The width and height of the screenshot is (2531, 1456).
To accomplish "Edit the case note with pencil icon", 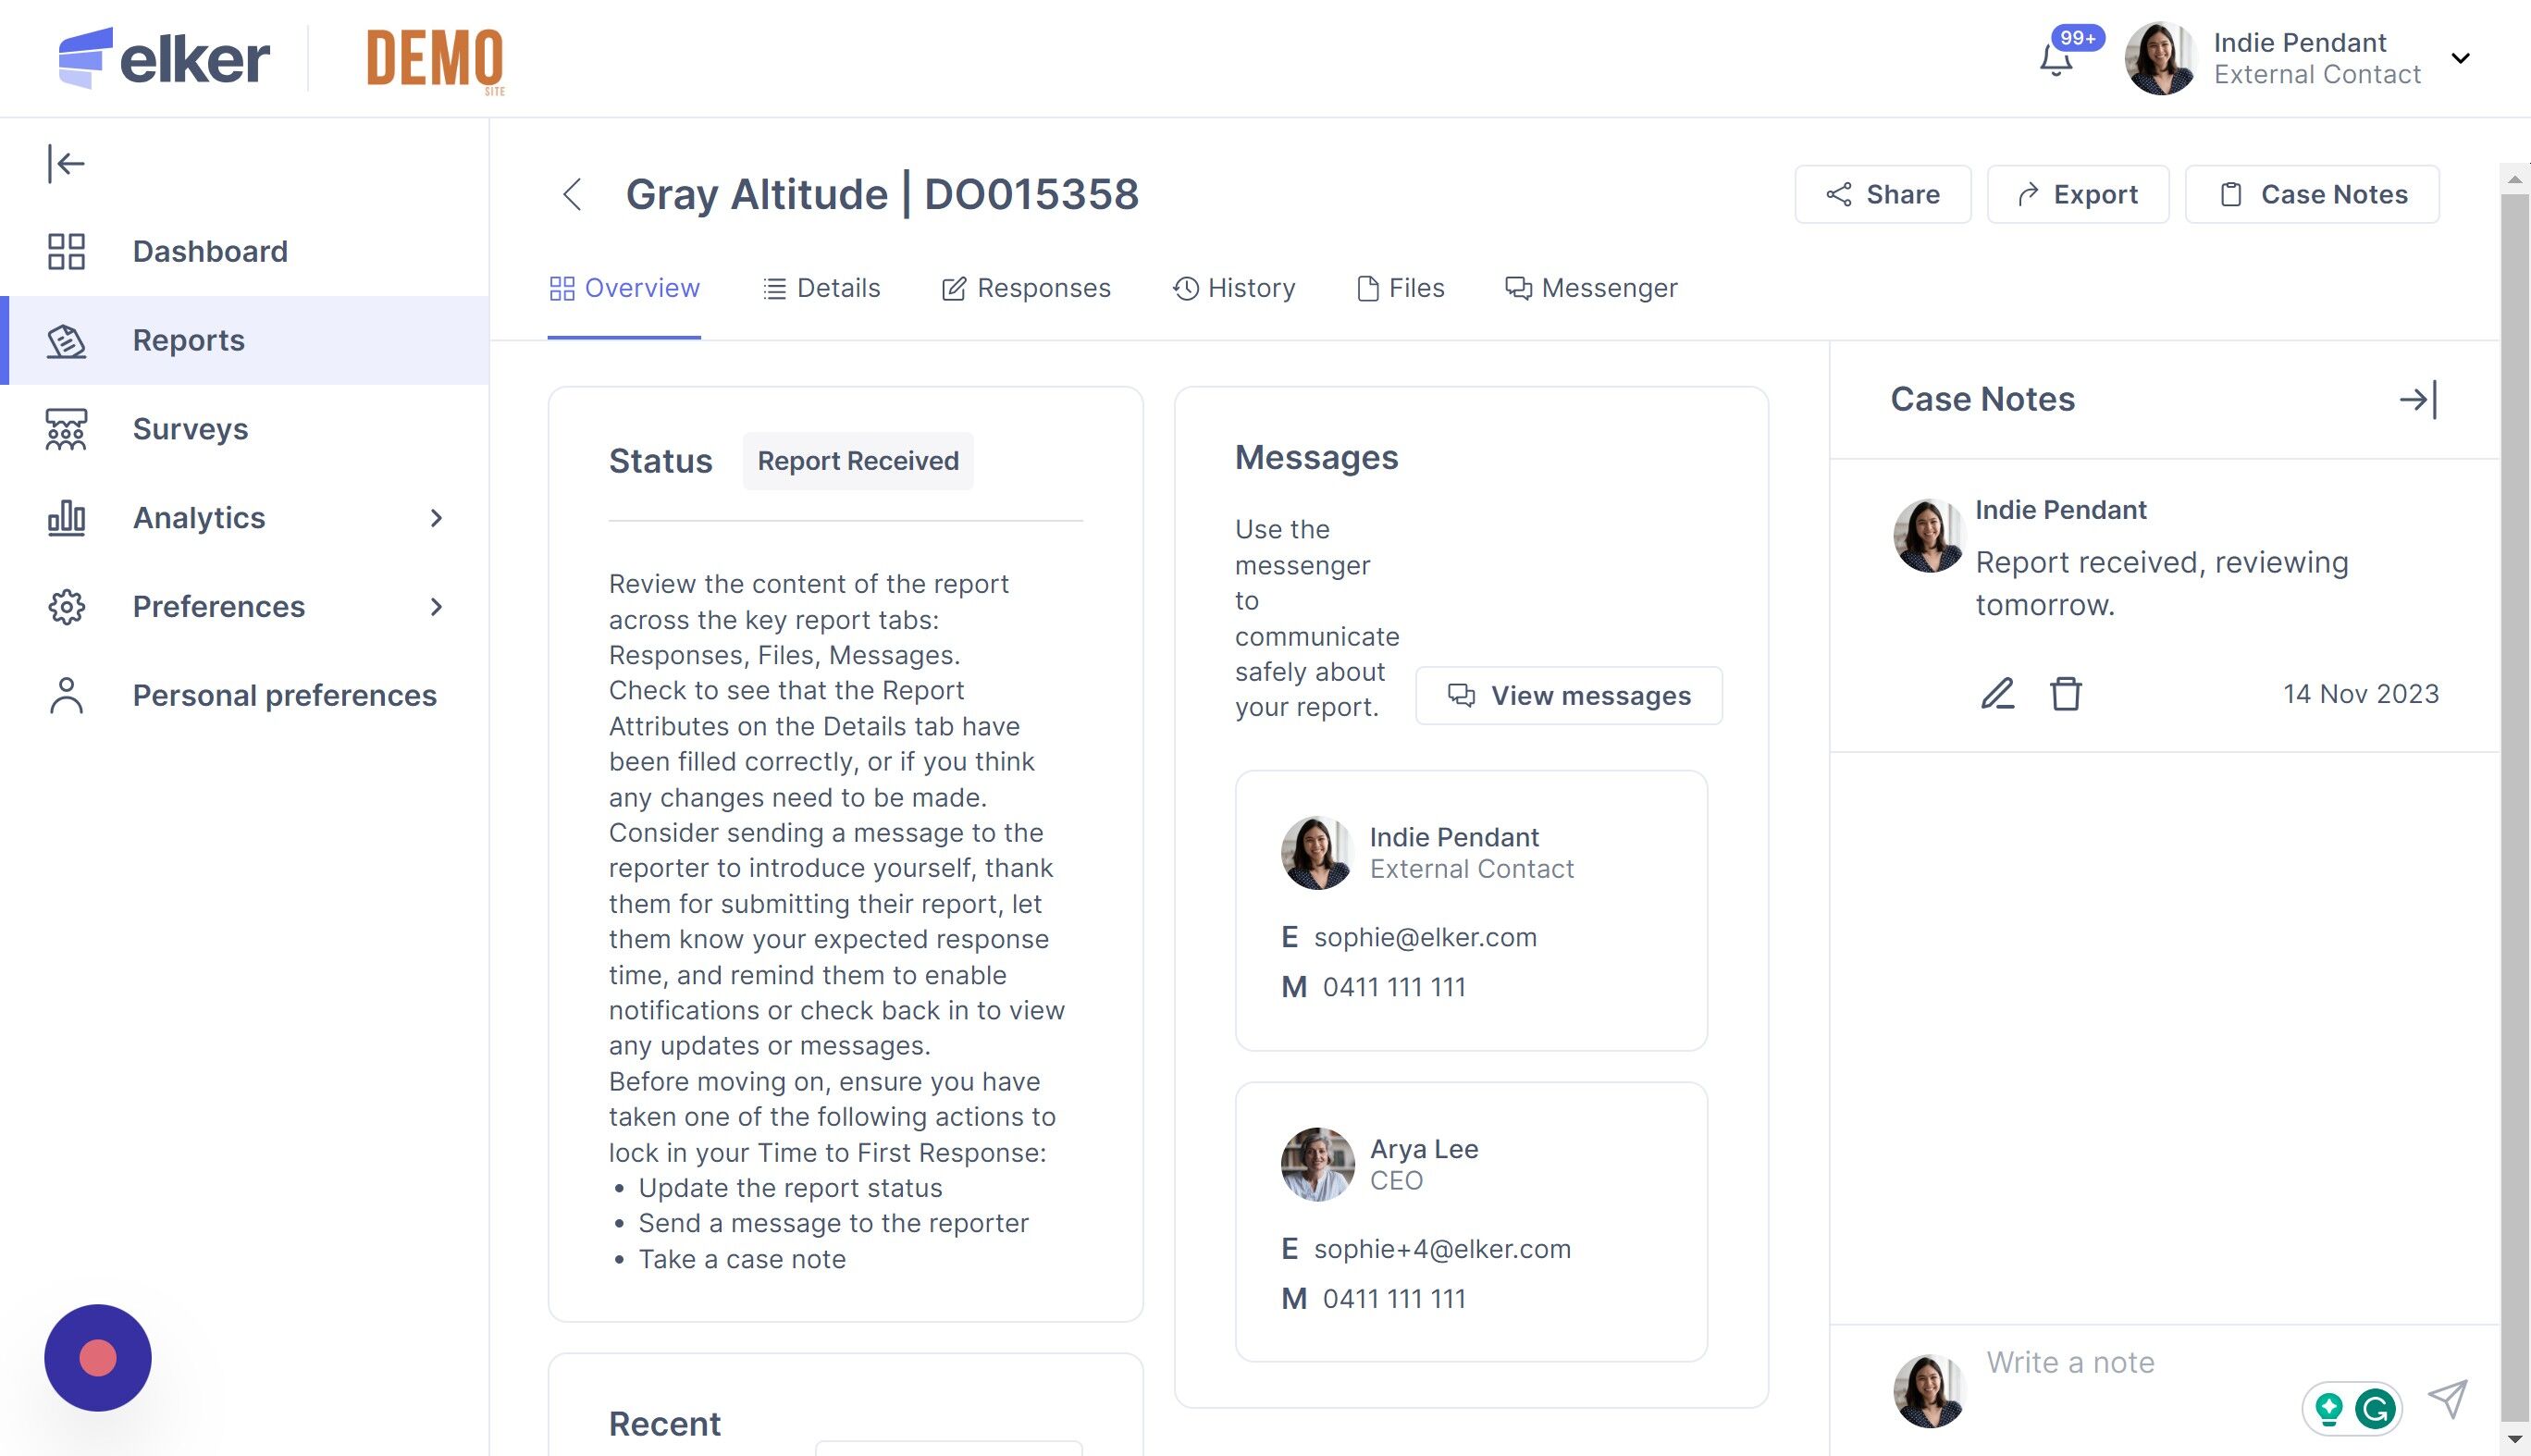I will 1997,693.
